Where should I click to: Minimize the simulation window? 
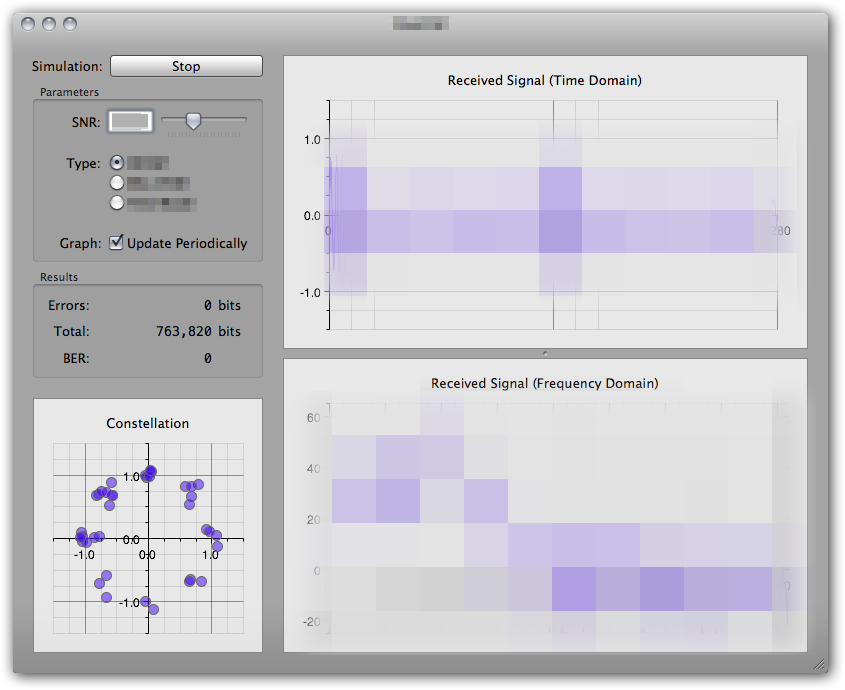49,24
